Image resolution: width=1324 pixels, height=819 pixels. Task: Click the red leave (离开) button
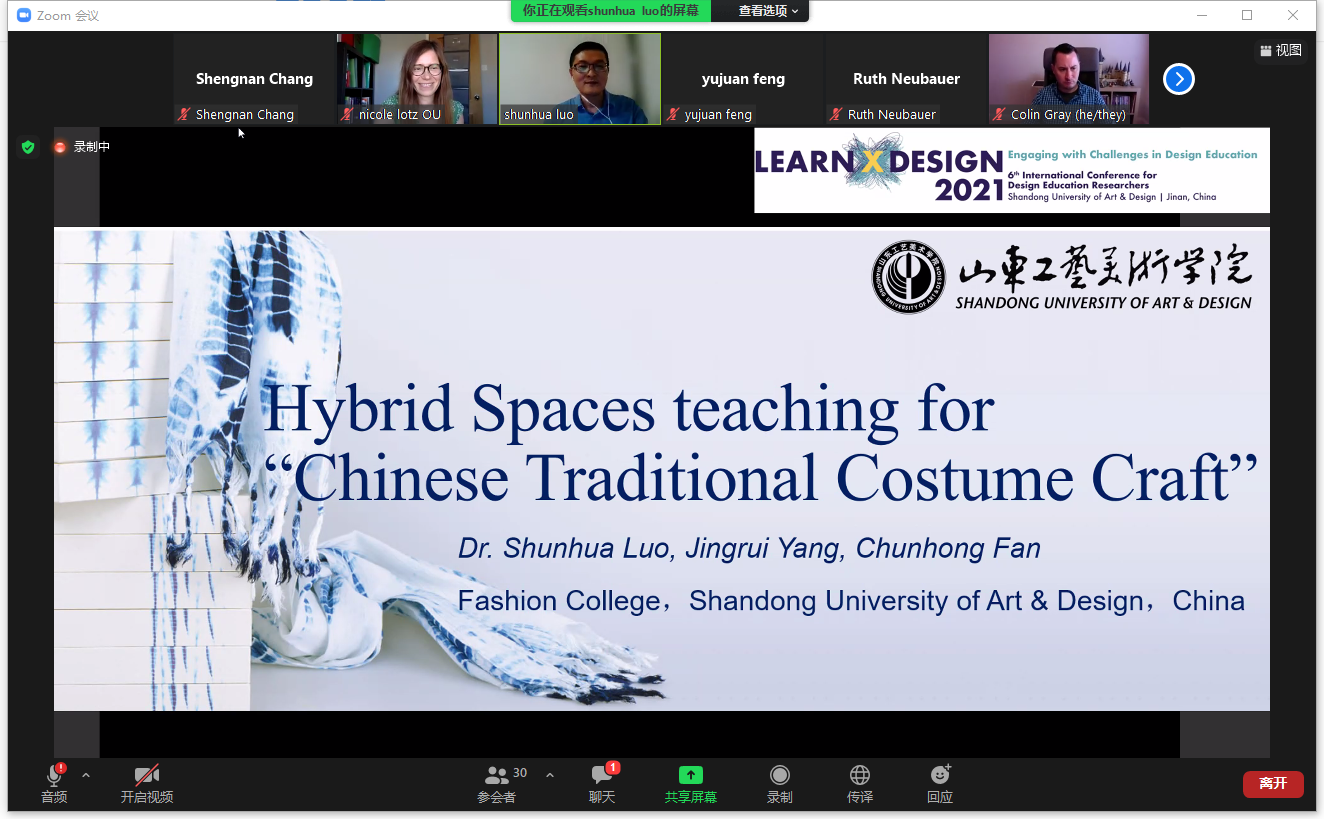1272,784
